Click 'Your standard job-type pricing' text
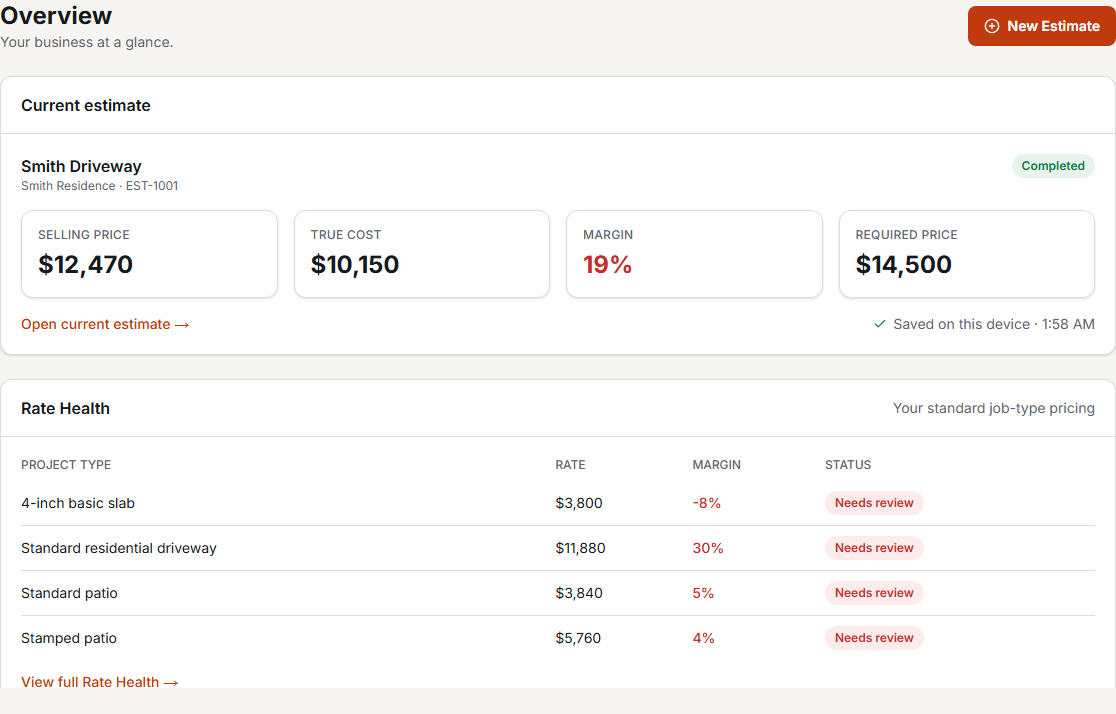Screen dimensions: 1116x714 [994, 409]
